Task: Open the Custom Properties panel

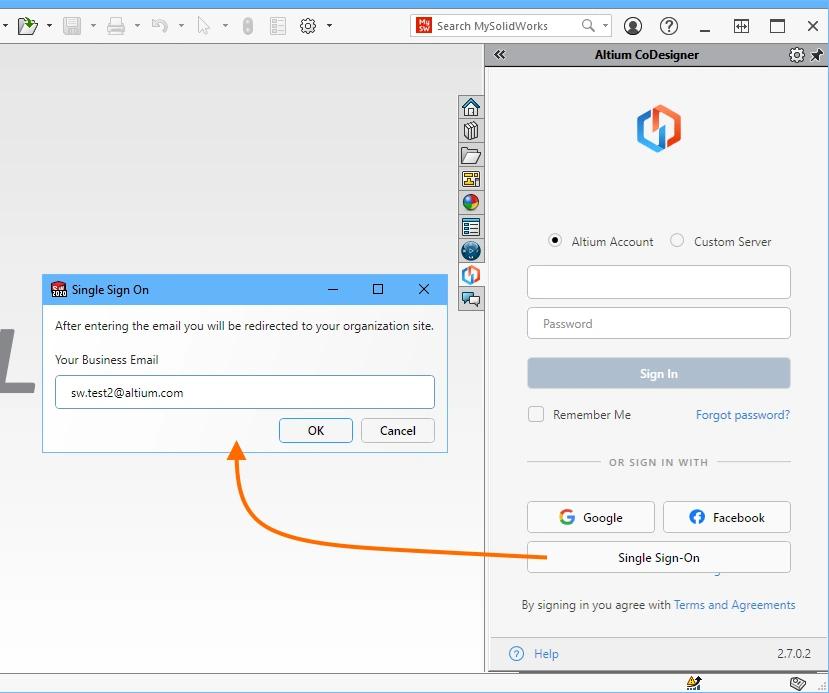Action: coord(471,227)
